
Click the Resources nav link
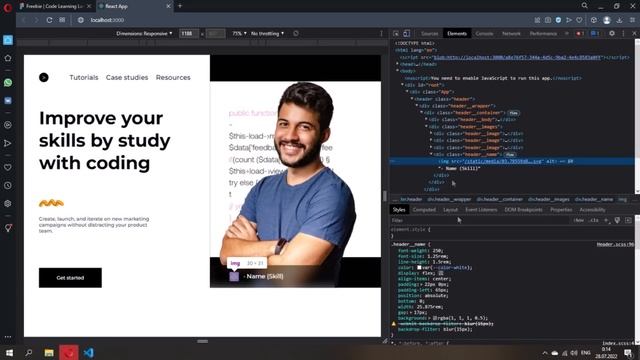(x=173, y=78)
